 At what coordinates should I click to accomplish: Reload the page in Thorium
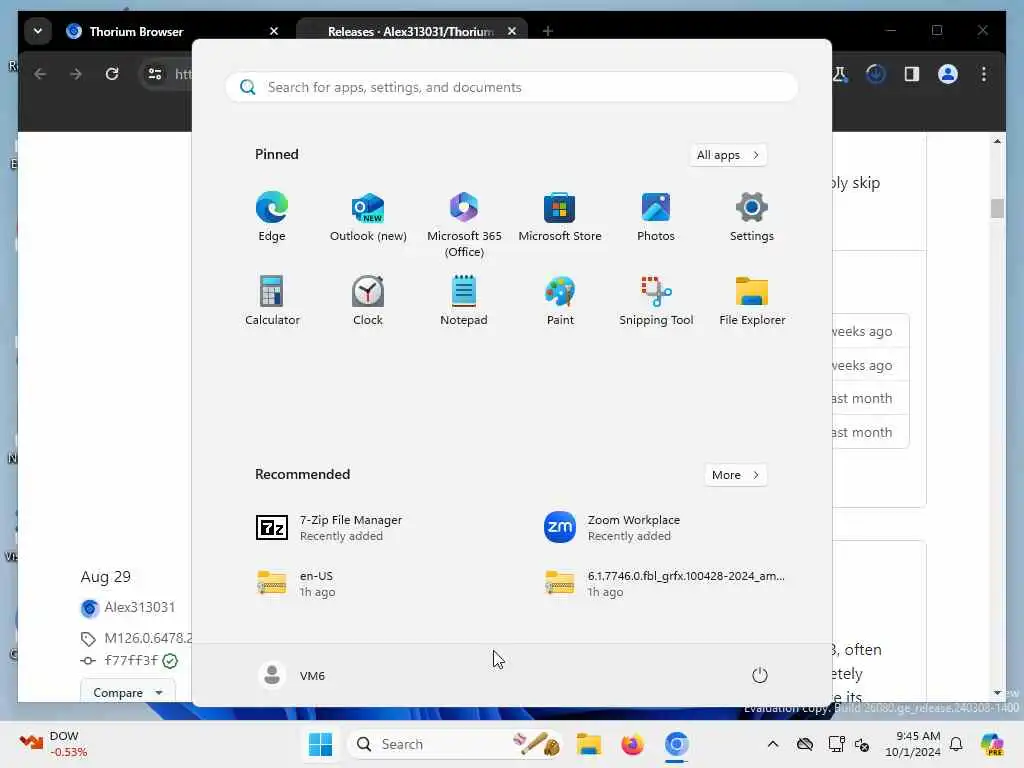pyautogui.click(x=112, y=74)
